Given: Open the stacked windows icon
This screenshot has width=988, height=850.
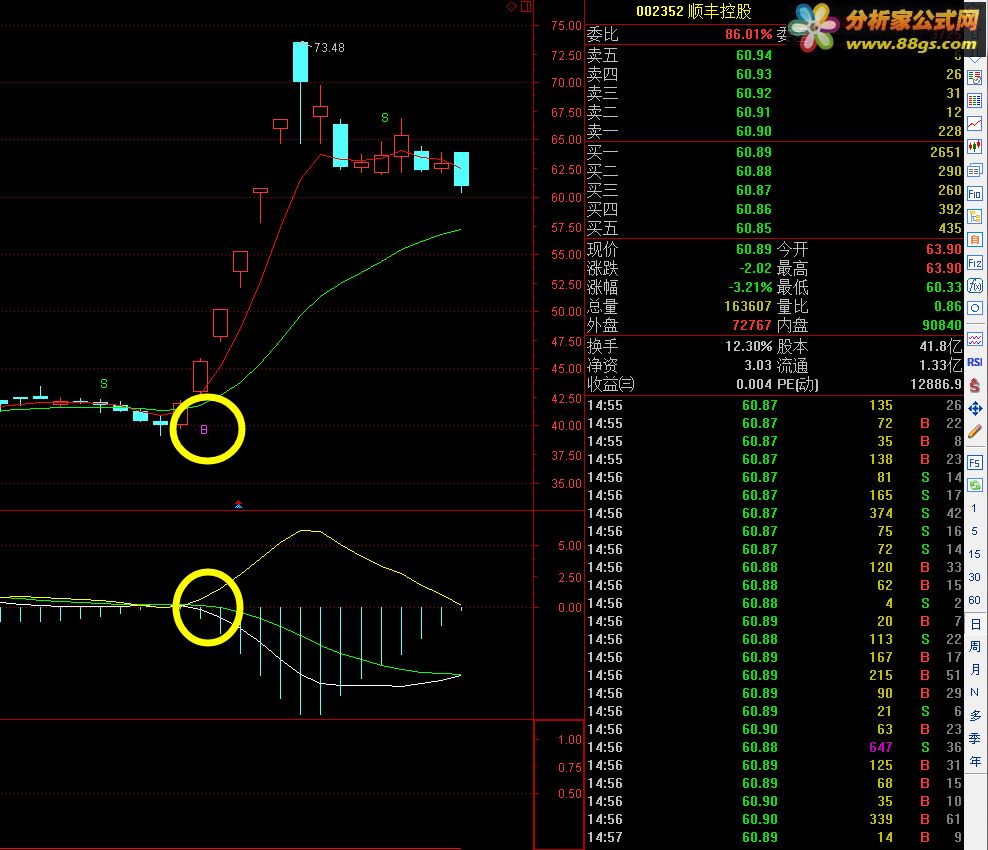Looking at the screenshot, I should (975, 170).
